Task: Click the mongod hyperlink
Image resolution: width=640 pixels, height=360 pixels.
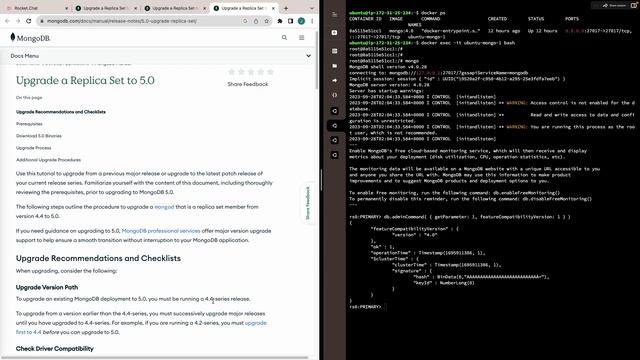Action: point(164,207)
